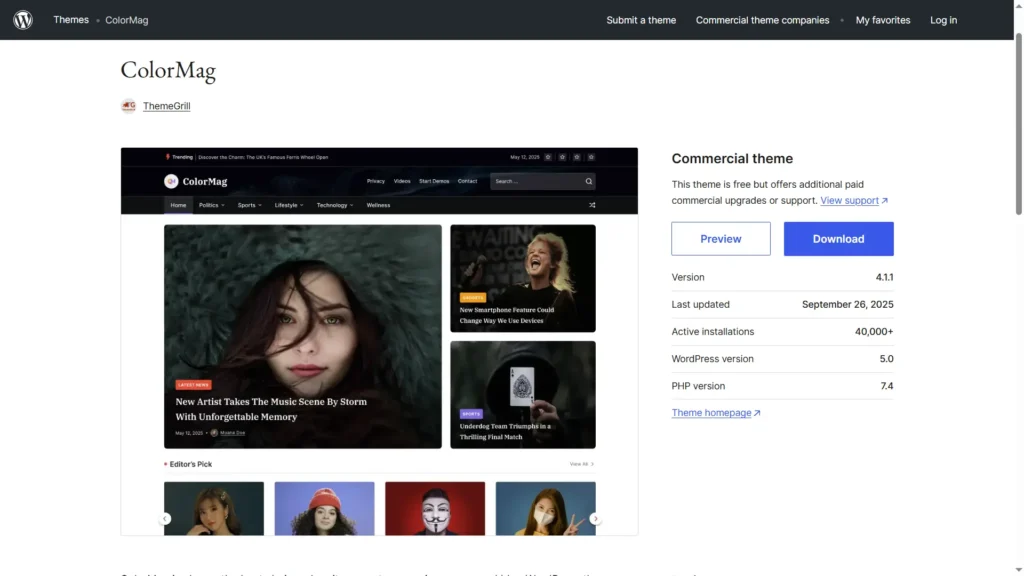
Task: Expand the Lifestyle dropdown in the screenshot
Action: [289, 205]
